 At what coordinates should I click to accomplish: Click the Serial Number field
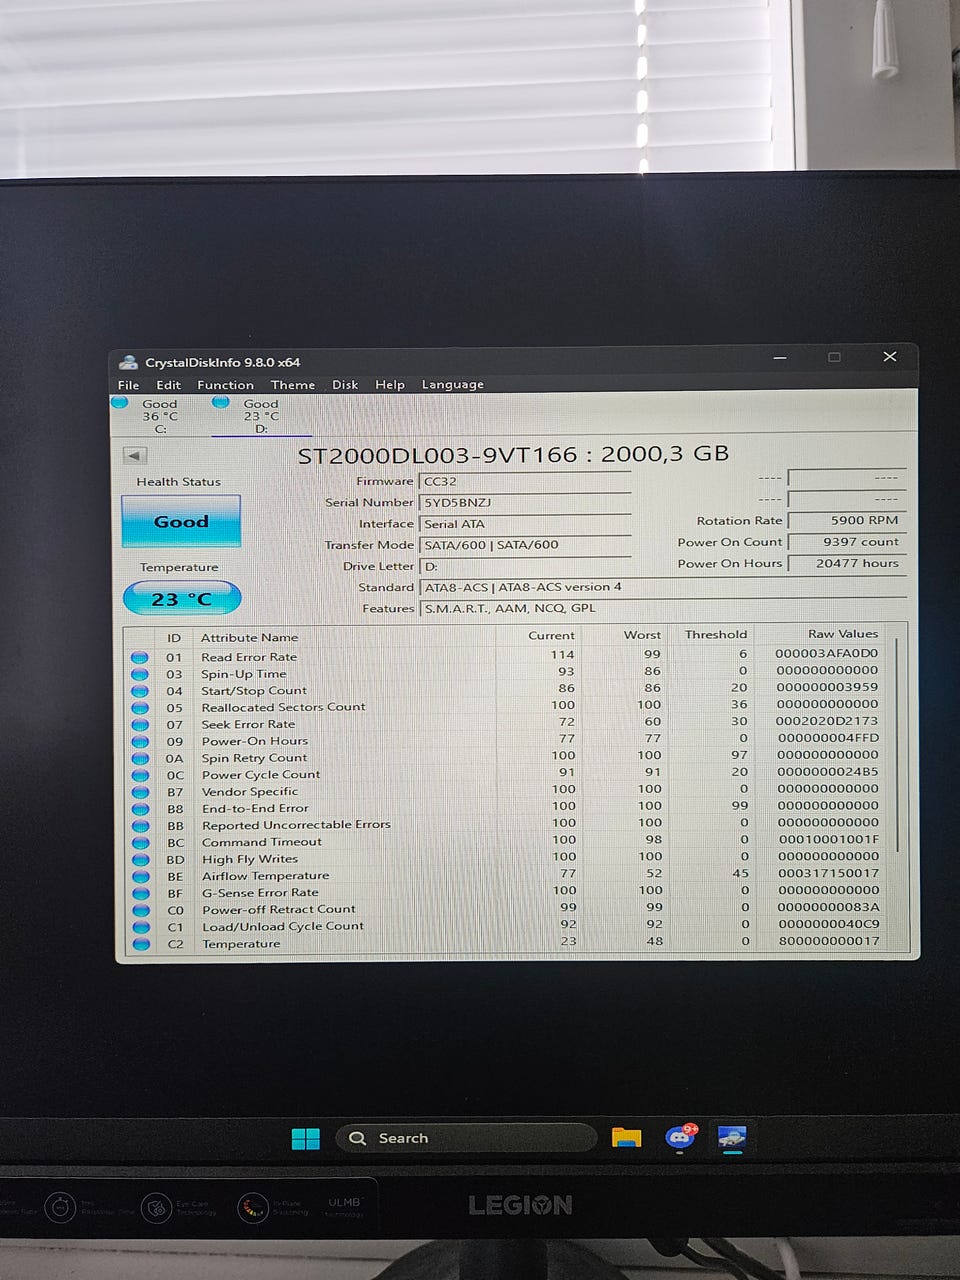pyautogui.click(x=525, y=503)
